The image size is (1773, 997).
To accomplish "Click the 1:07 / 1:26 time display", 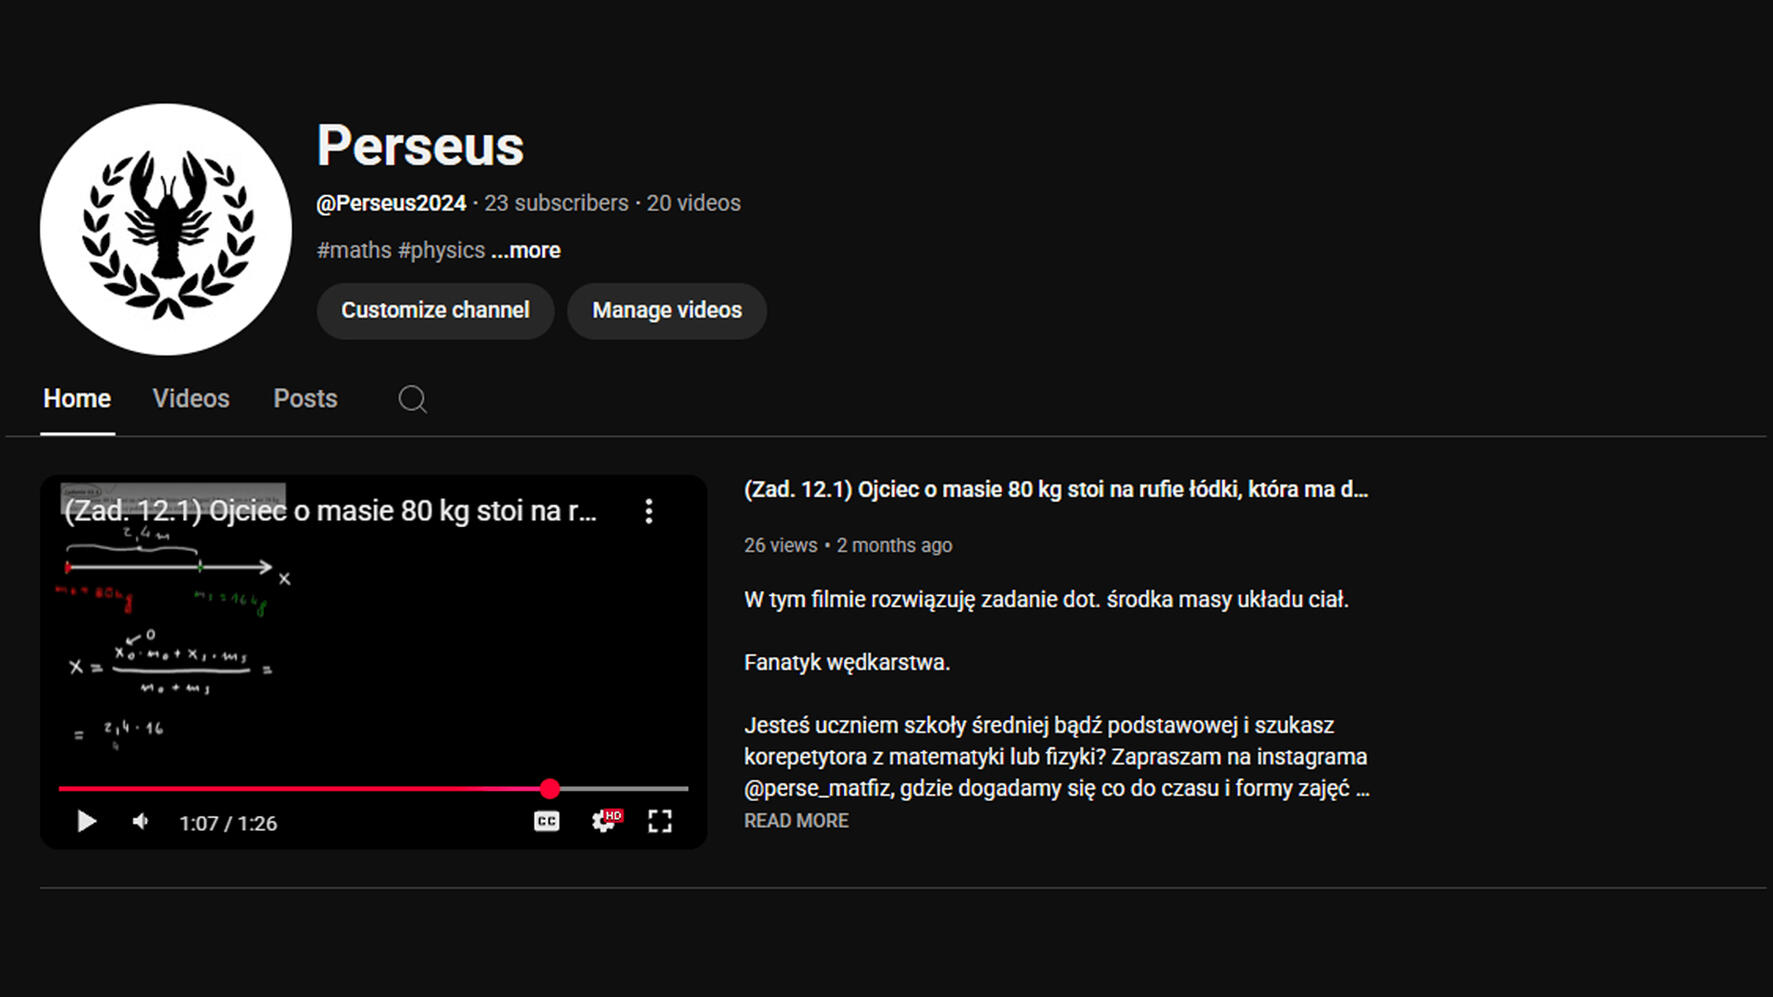I will pyautogui.click(x=228, y=824).
